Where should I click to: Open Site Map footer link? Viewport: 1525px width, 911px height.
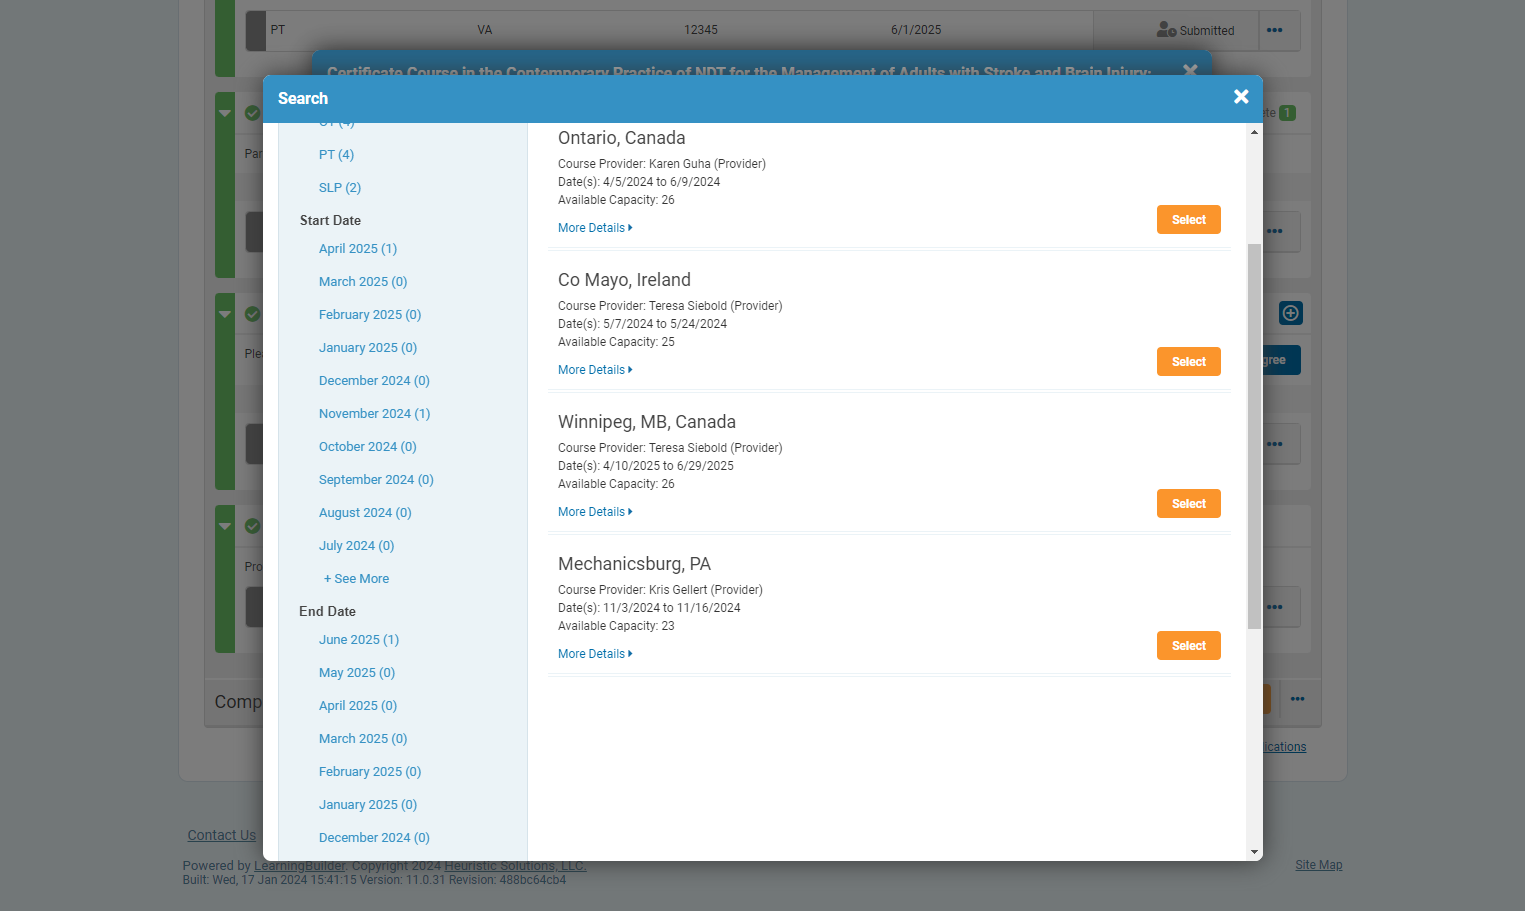click(x=1319, y=865)
